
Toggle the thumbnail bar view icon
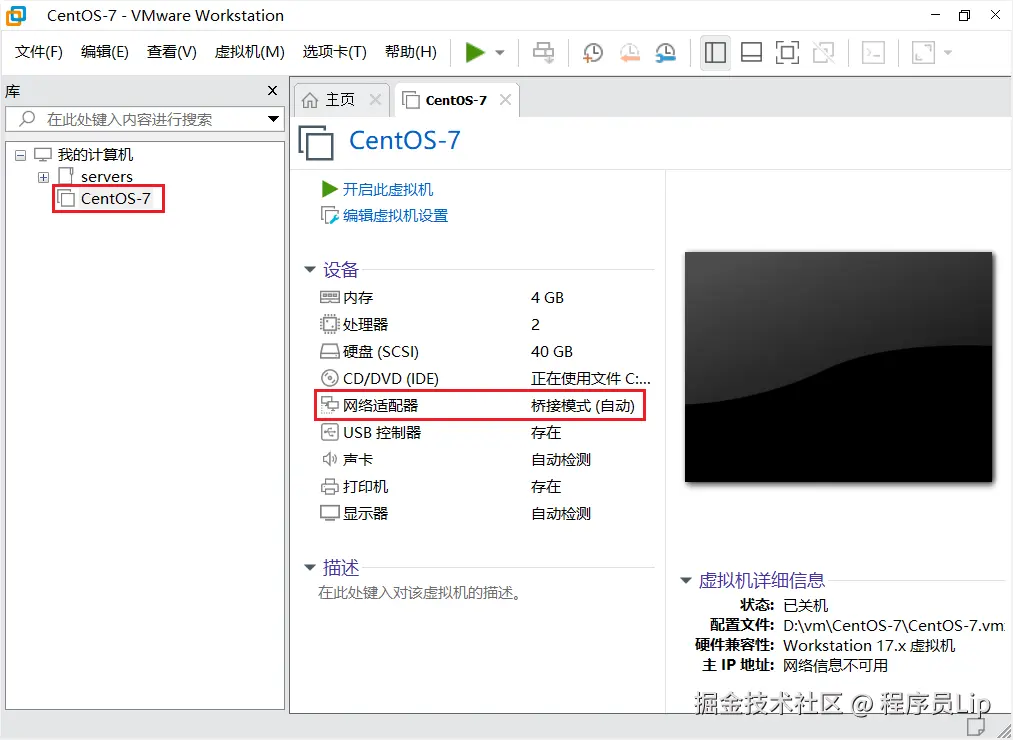(751, 52)
